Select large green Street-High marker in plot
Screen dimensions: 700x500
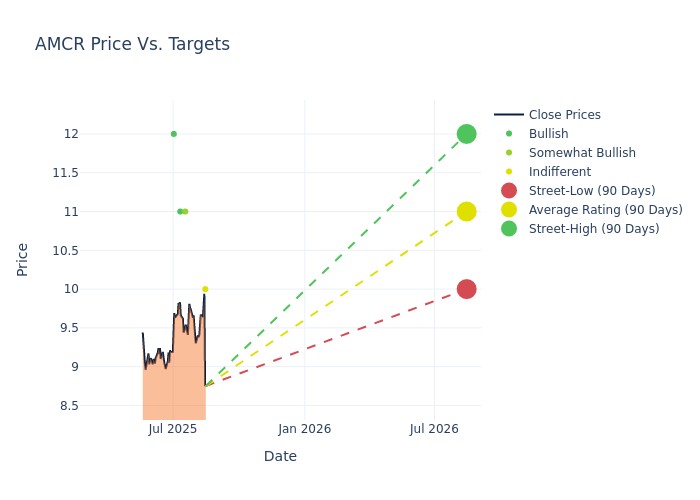(x=466, y=134)
